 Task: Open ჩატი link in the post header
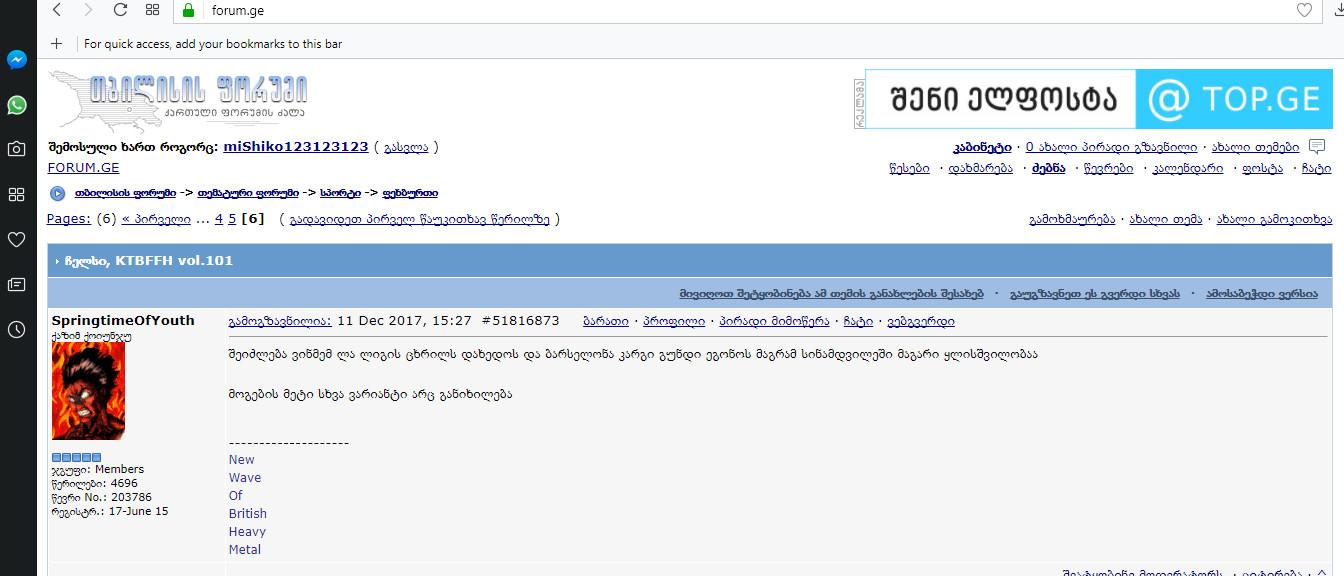tap(858, 321)
